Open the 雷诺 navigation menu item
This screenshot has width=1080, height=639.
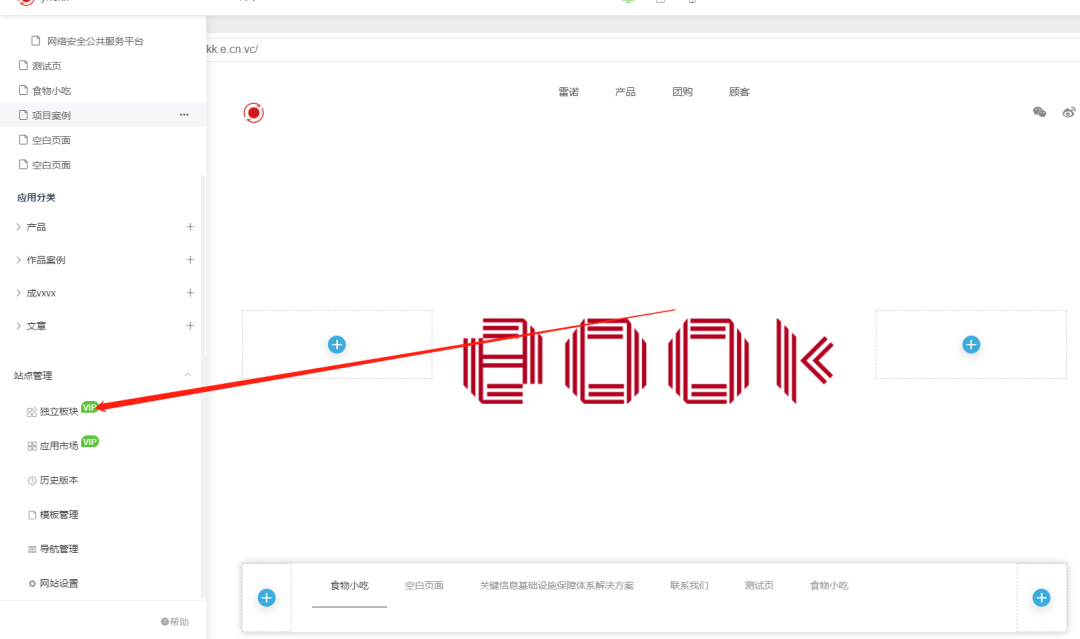568,92
